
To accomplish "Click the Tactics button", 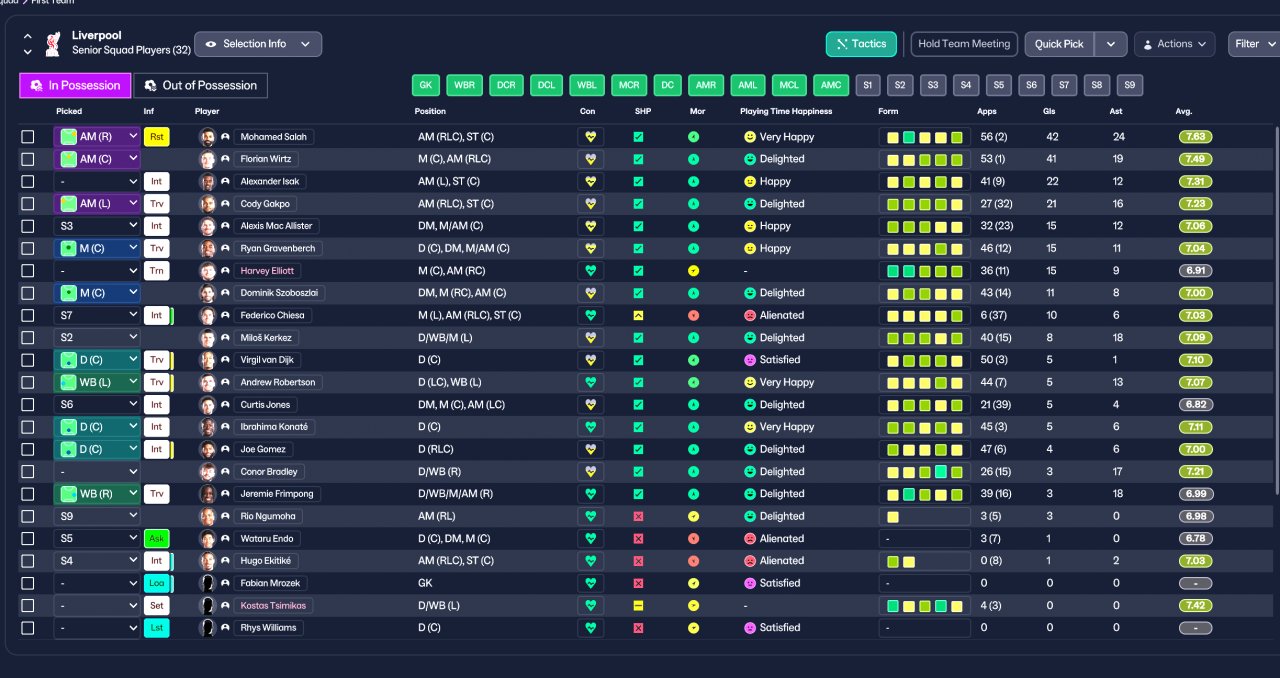I will 861,44.
